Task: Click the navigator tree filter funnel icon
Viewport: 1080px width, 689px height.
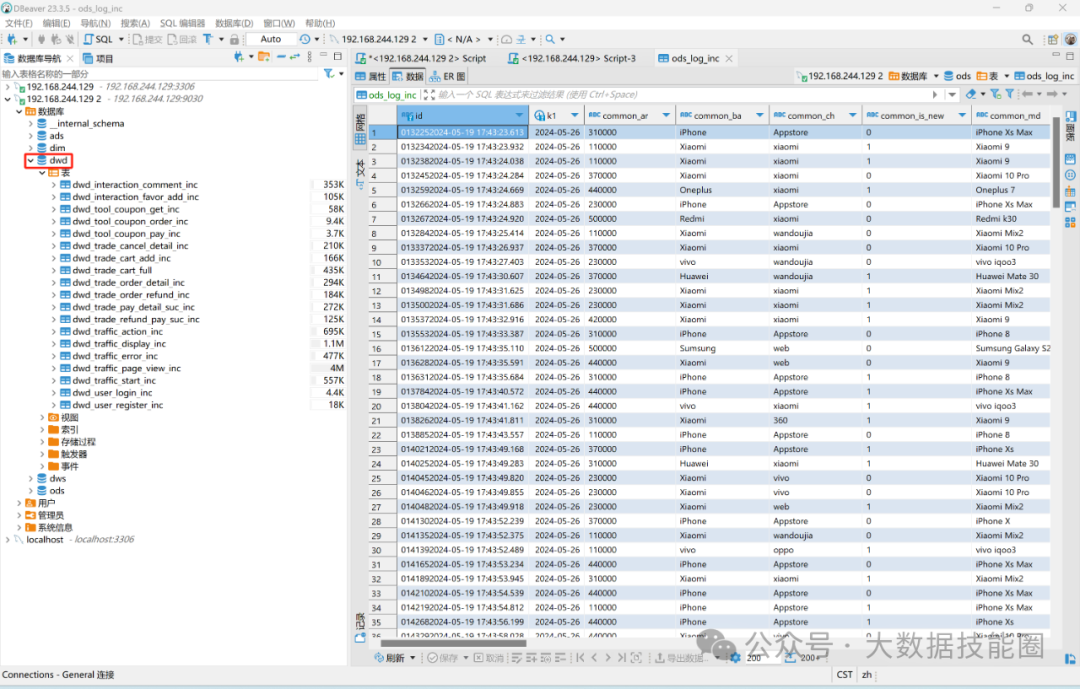Action: point(328,74)
